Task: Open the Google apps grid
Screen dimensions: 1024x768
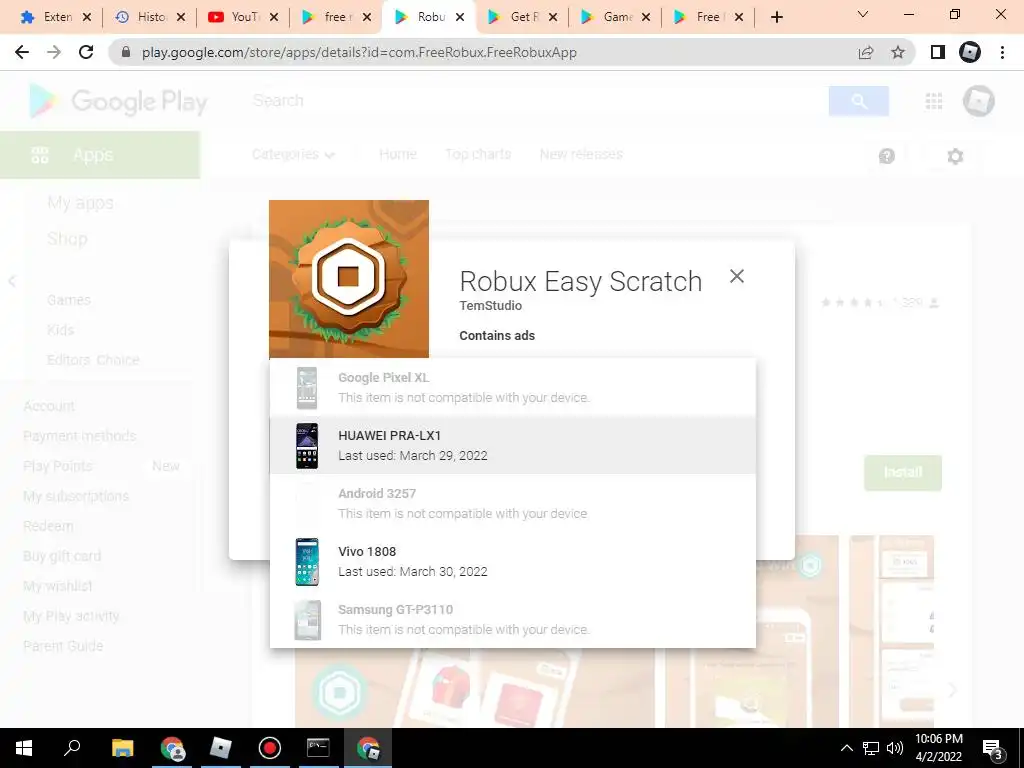Action: coord(934,101)
